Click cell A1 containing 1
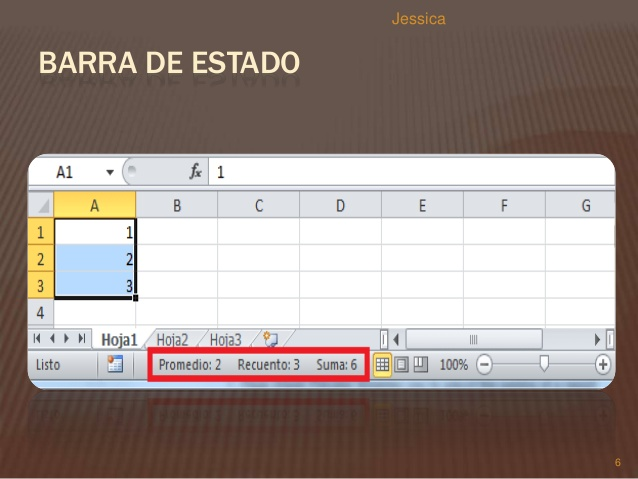Image resolution: width=638 pixels, height=479 pixels. [x=94, y=232]
